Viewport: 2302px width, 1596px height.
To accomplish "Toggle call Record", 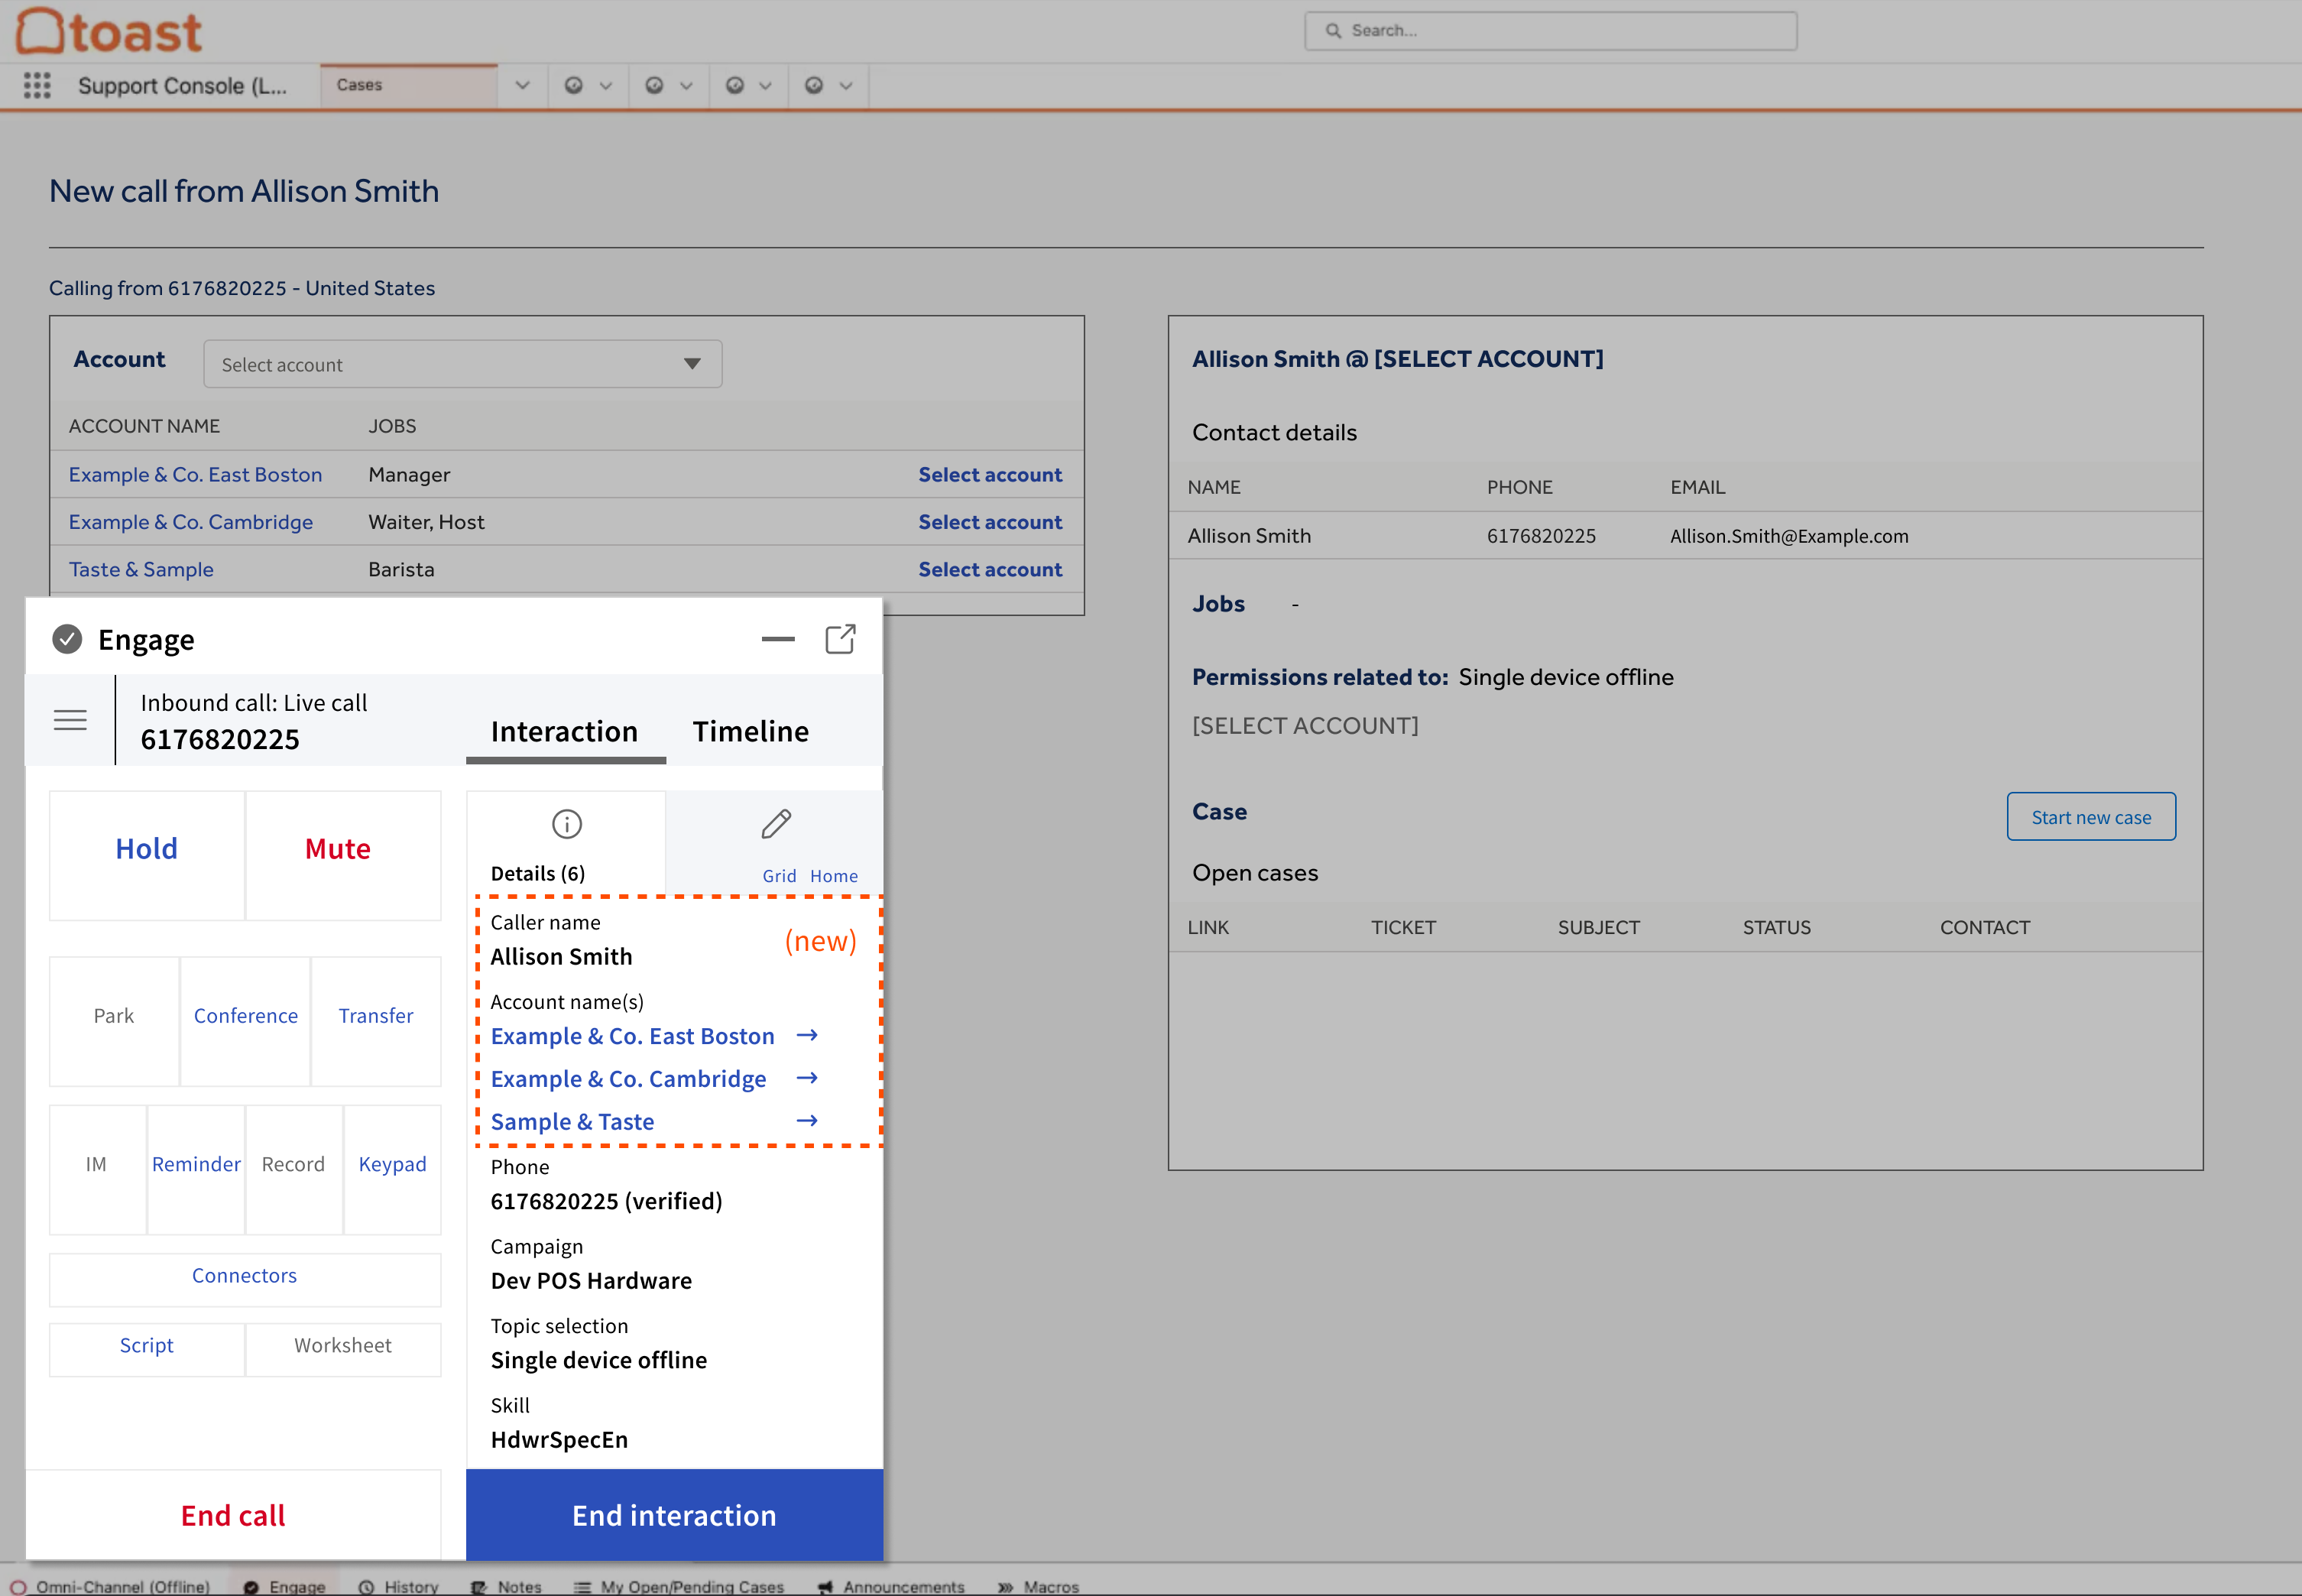I will pos(293,1169).
